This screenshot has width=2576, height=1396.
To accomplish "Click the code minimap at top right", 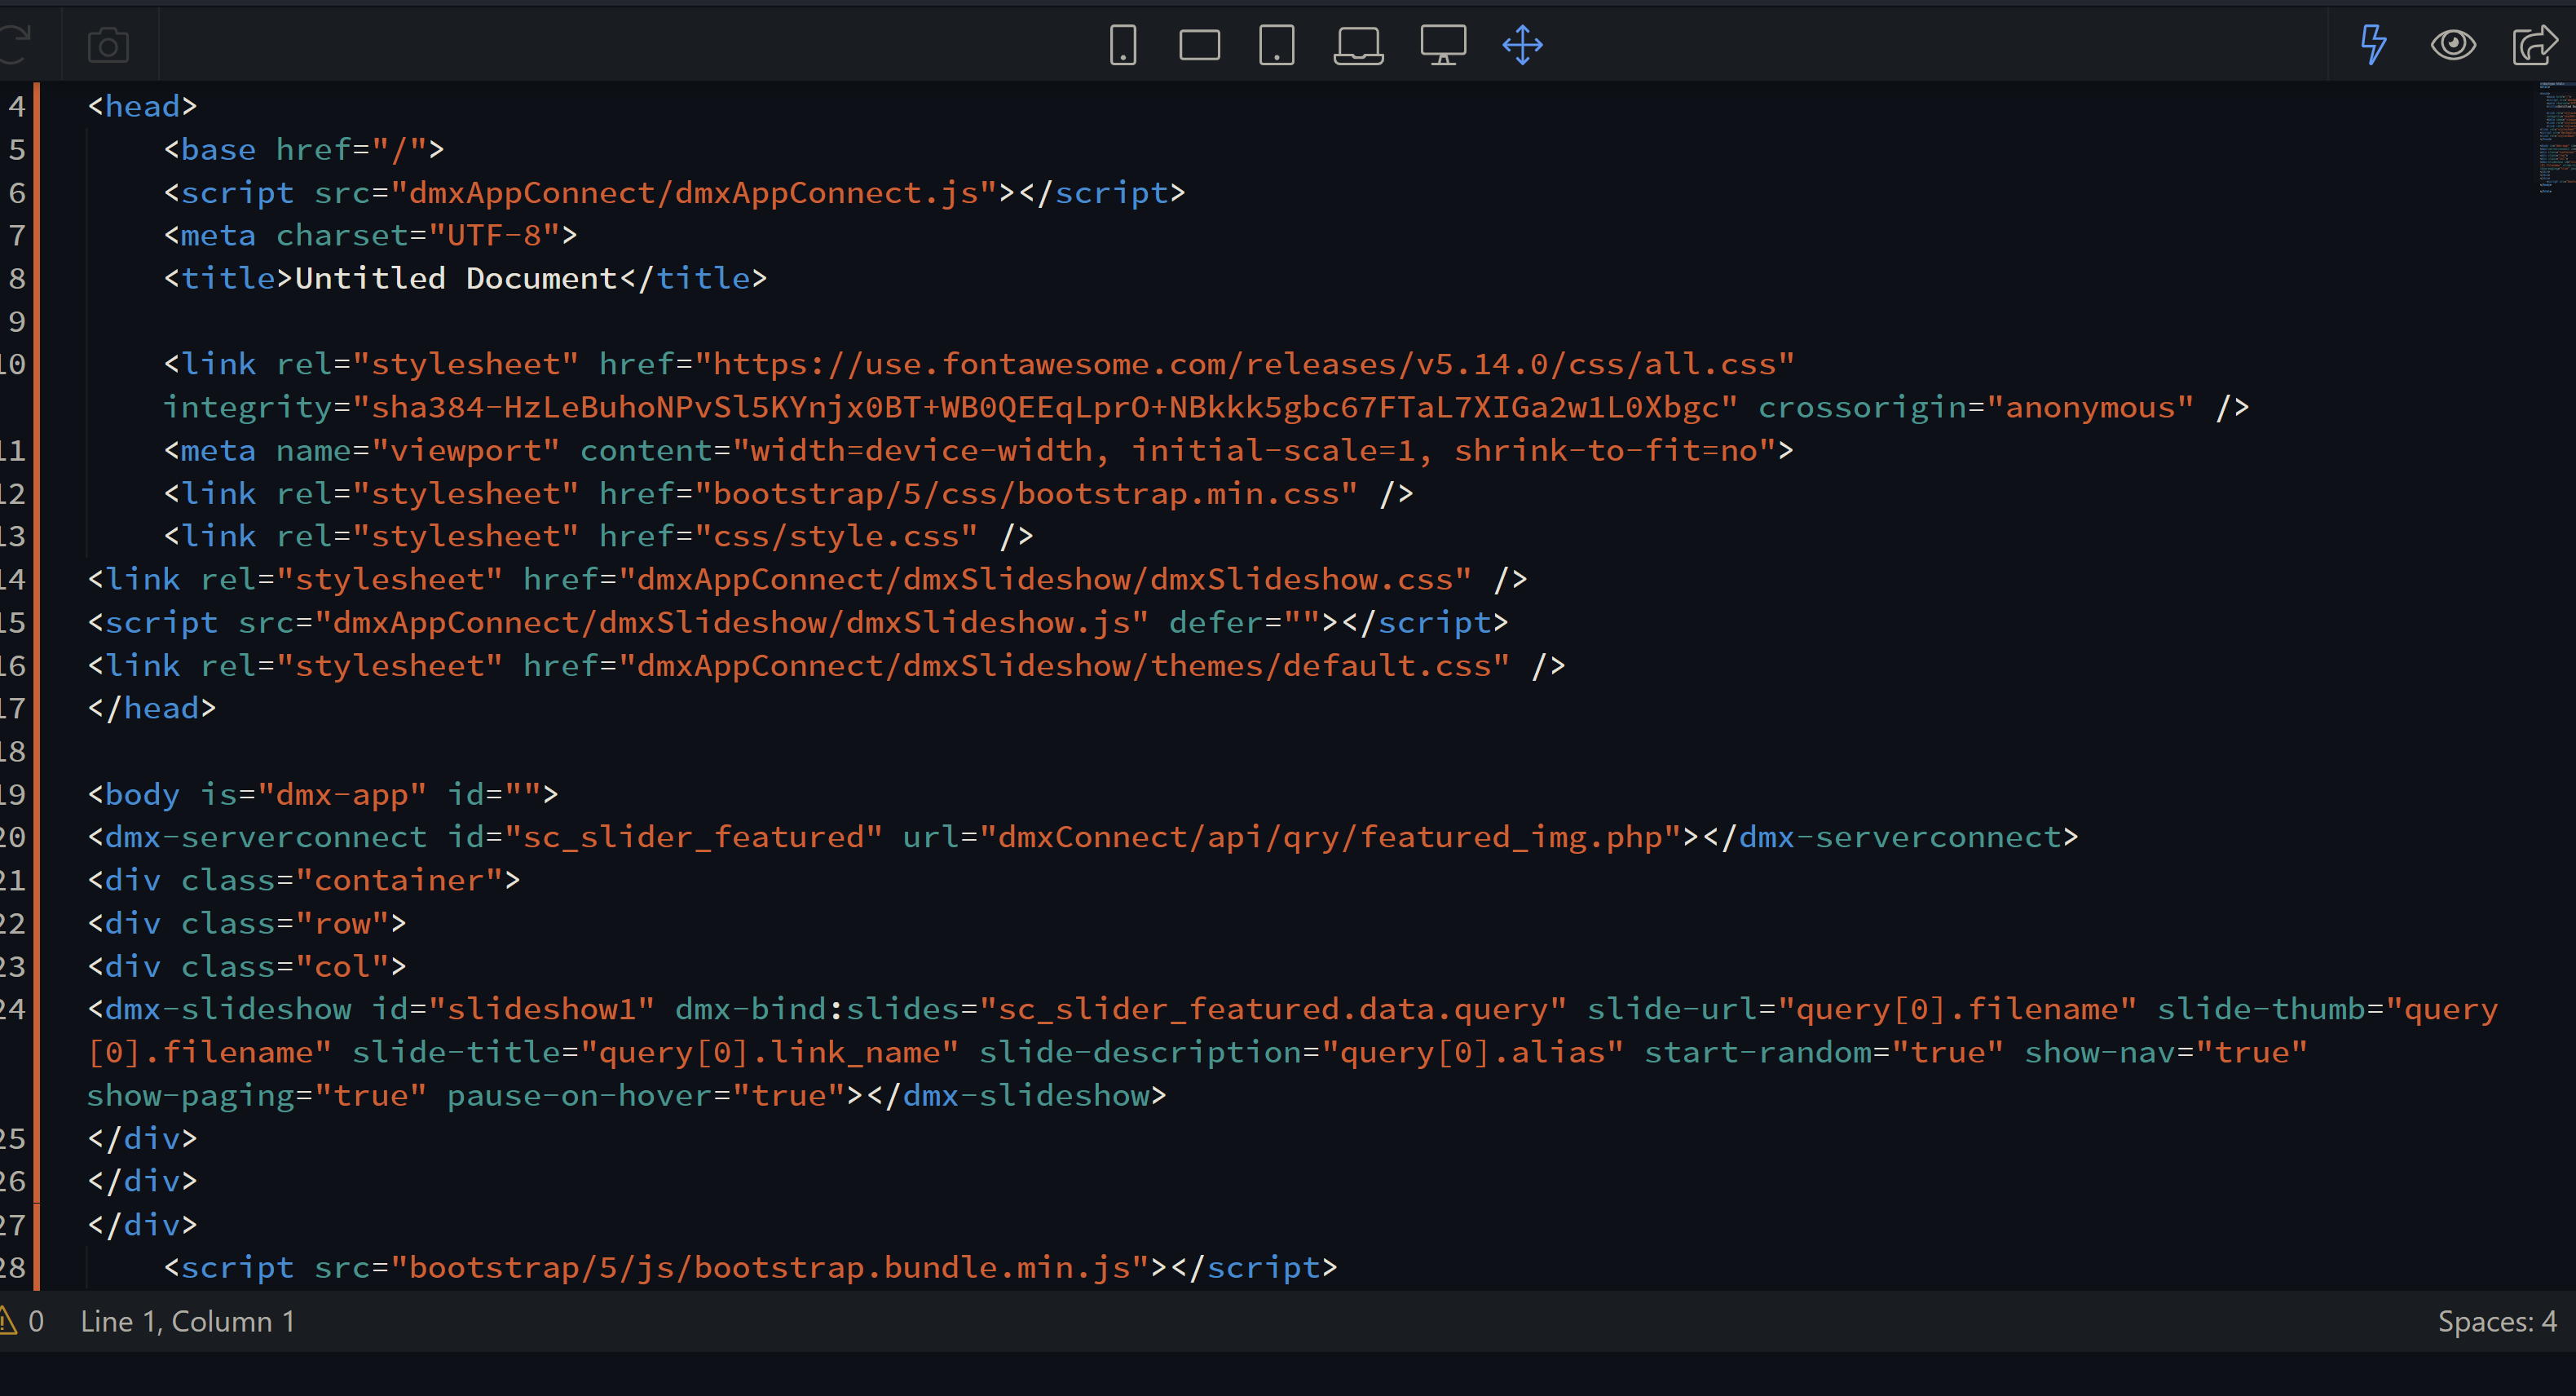I will pos(2554,138).
